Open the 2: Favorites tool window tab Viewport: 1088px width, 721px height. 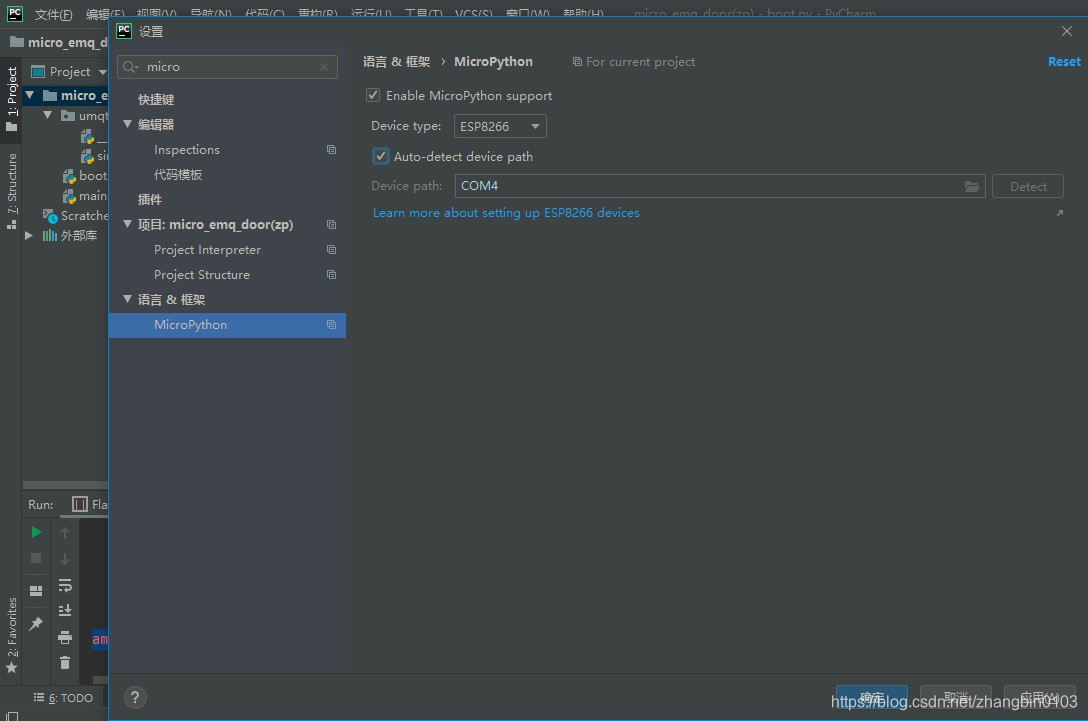click(x=12, y=634)
